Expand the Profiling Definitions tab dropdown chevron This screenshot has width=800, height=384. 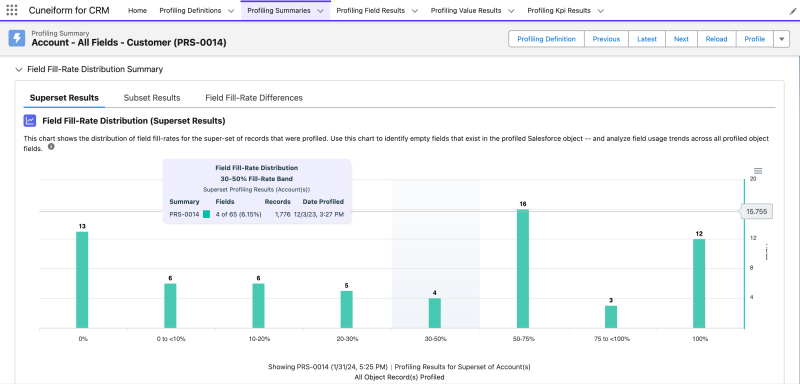(x=231, y=11)
